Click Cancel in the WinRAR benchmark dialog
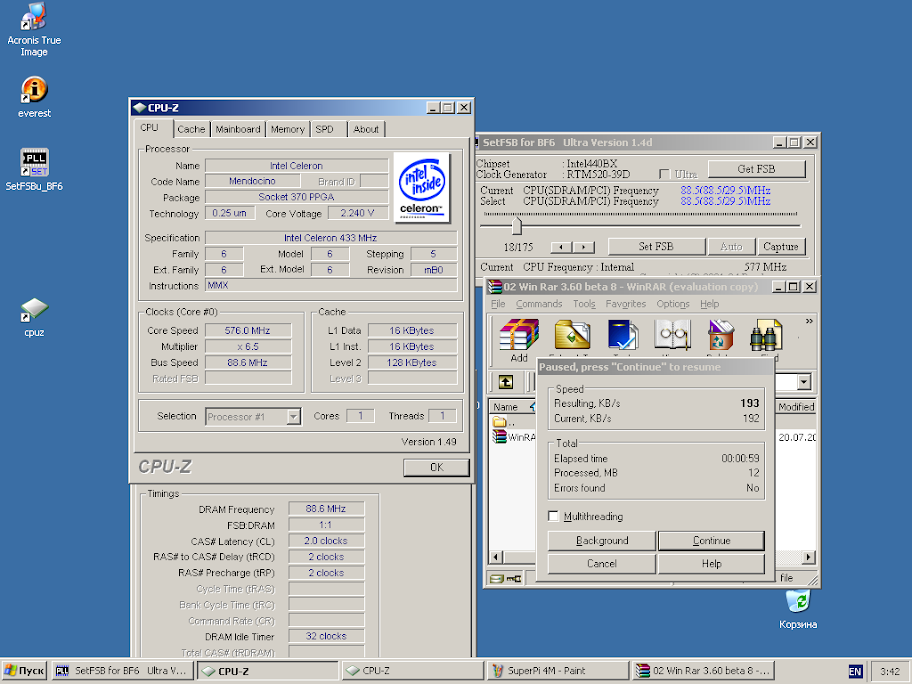Image resolution: width=912 pixels, height=684 pixels. [x=602, y=564]
